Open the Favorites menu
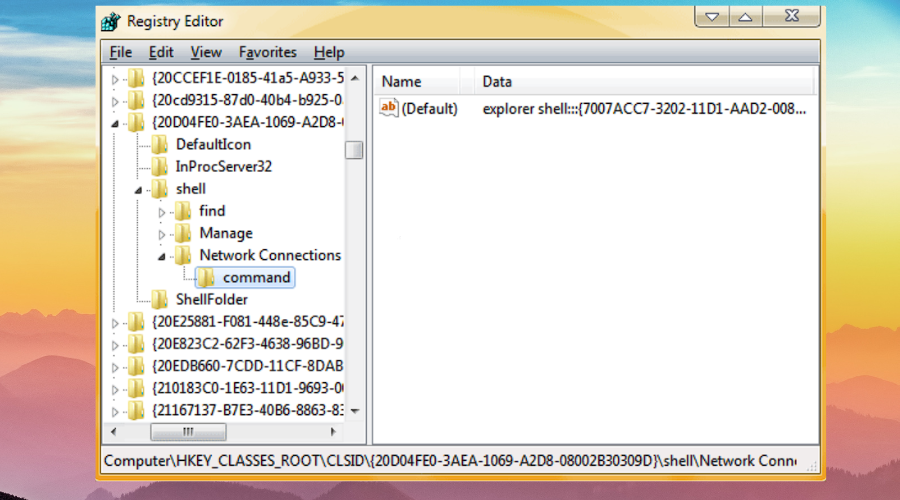This screenshot has height=500, width=900. click(267, 52)
